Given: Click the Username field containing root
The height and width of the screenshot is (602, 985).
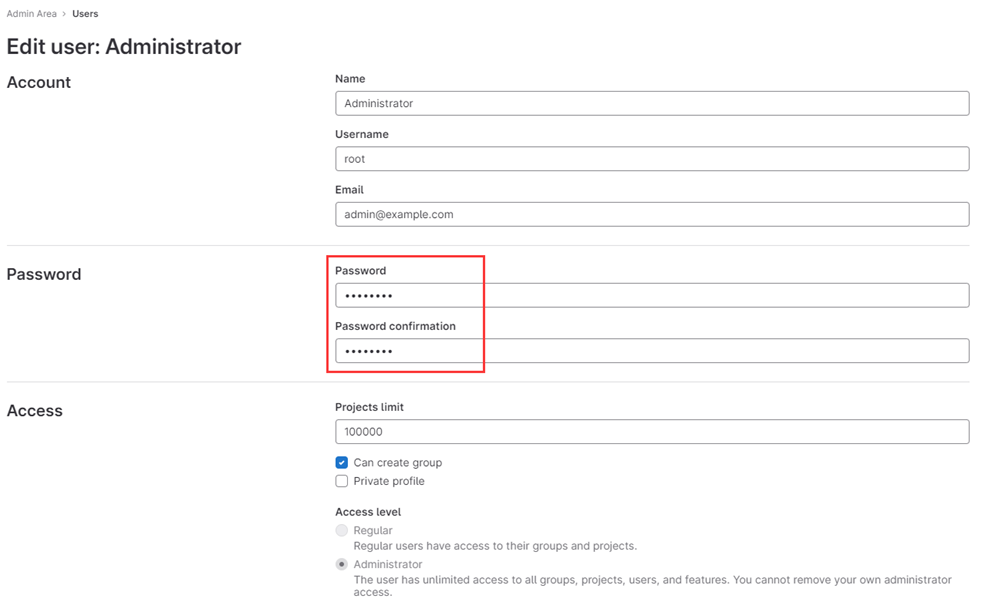Looking at the screenshot, I should coord(652,159).
